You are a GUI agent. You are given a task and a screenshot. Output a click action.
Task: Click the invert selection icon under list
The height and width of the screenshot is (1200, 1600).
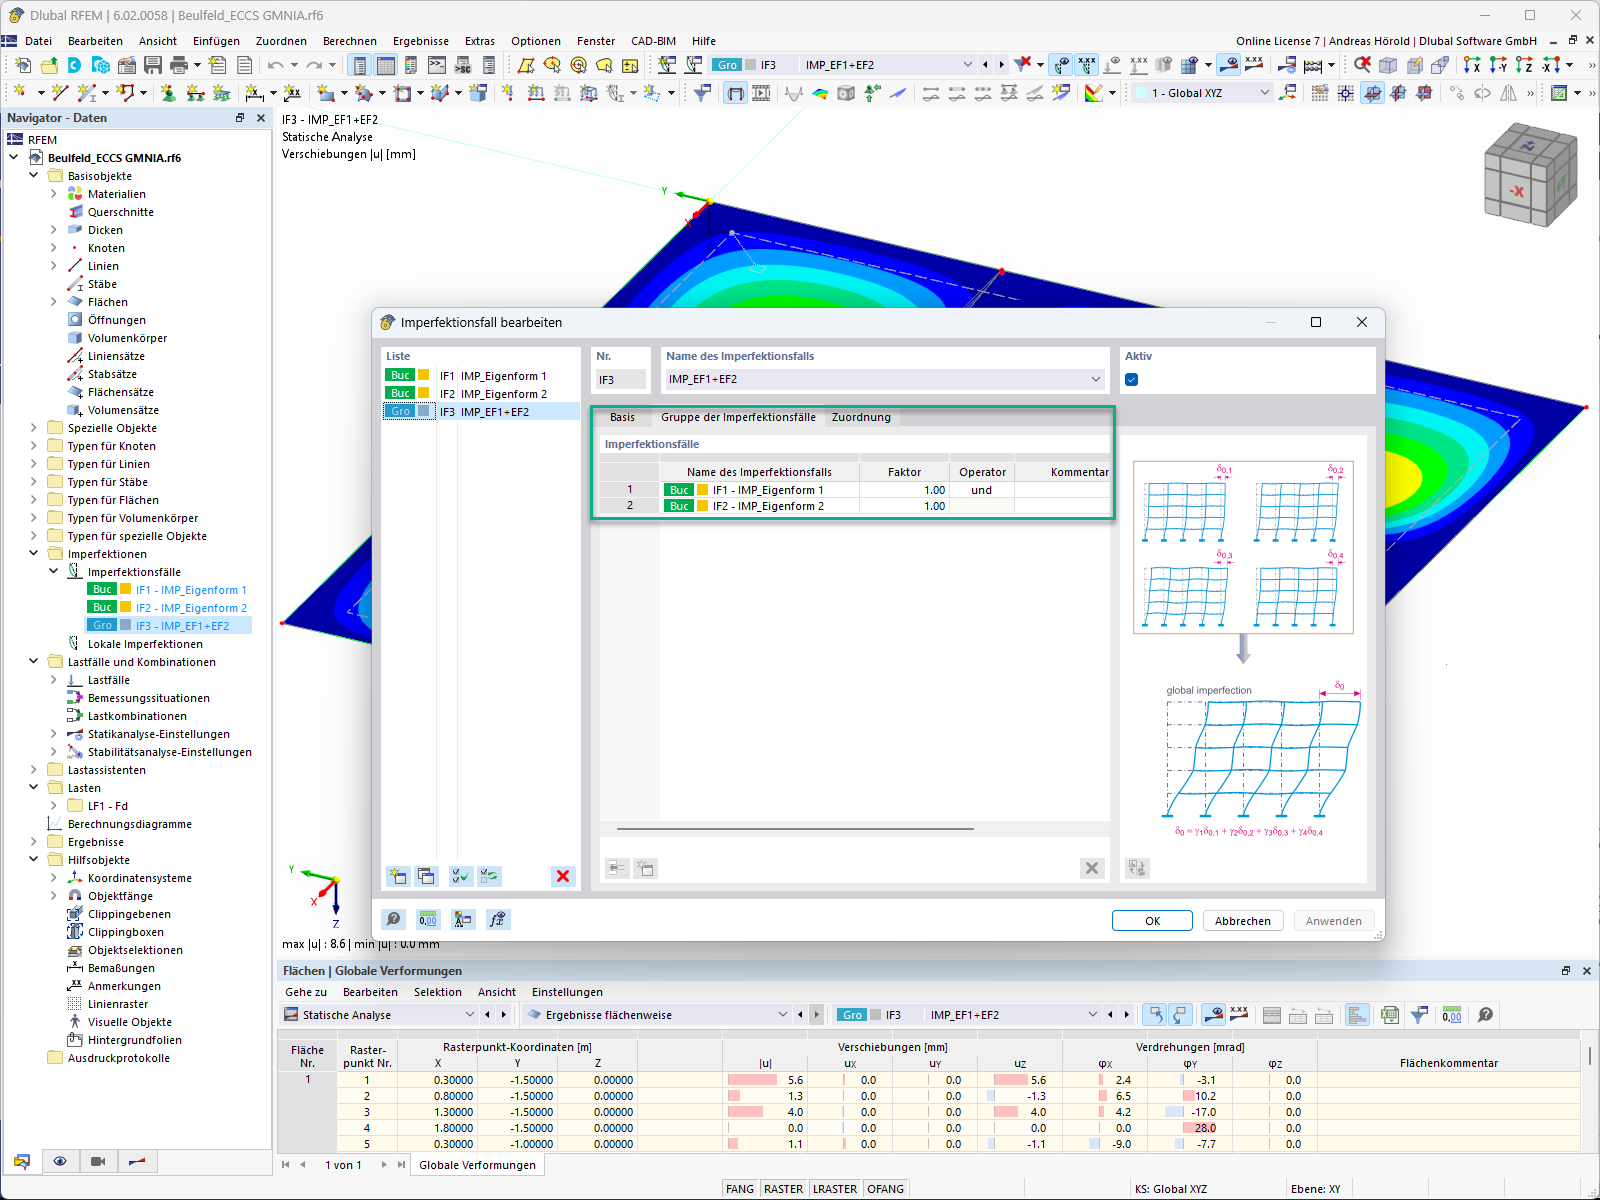point(489,876)
